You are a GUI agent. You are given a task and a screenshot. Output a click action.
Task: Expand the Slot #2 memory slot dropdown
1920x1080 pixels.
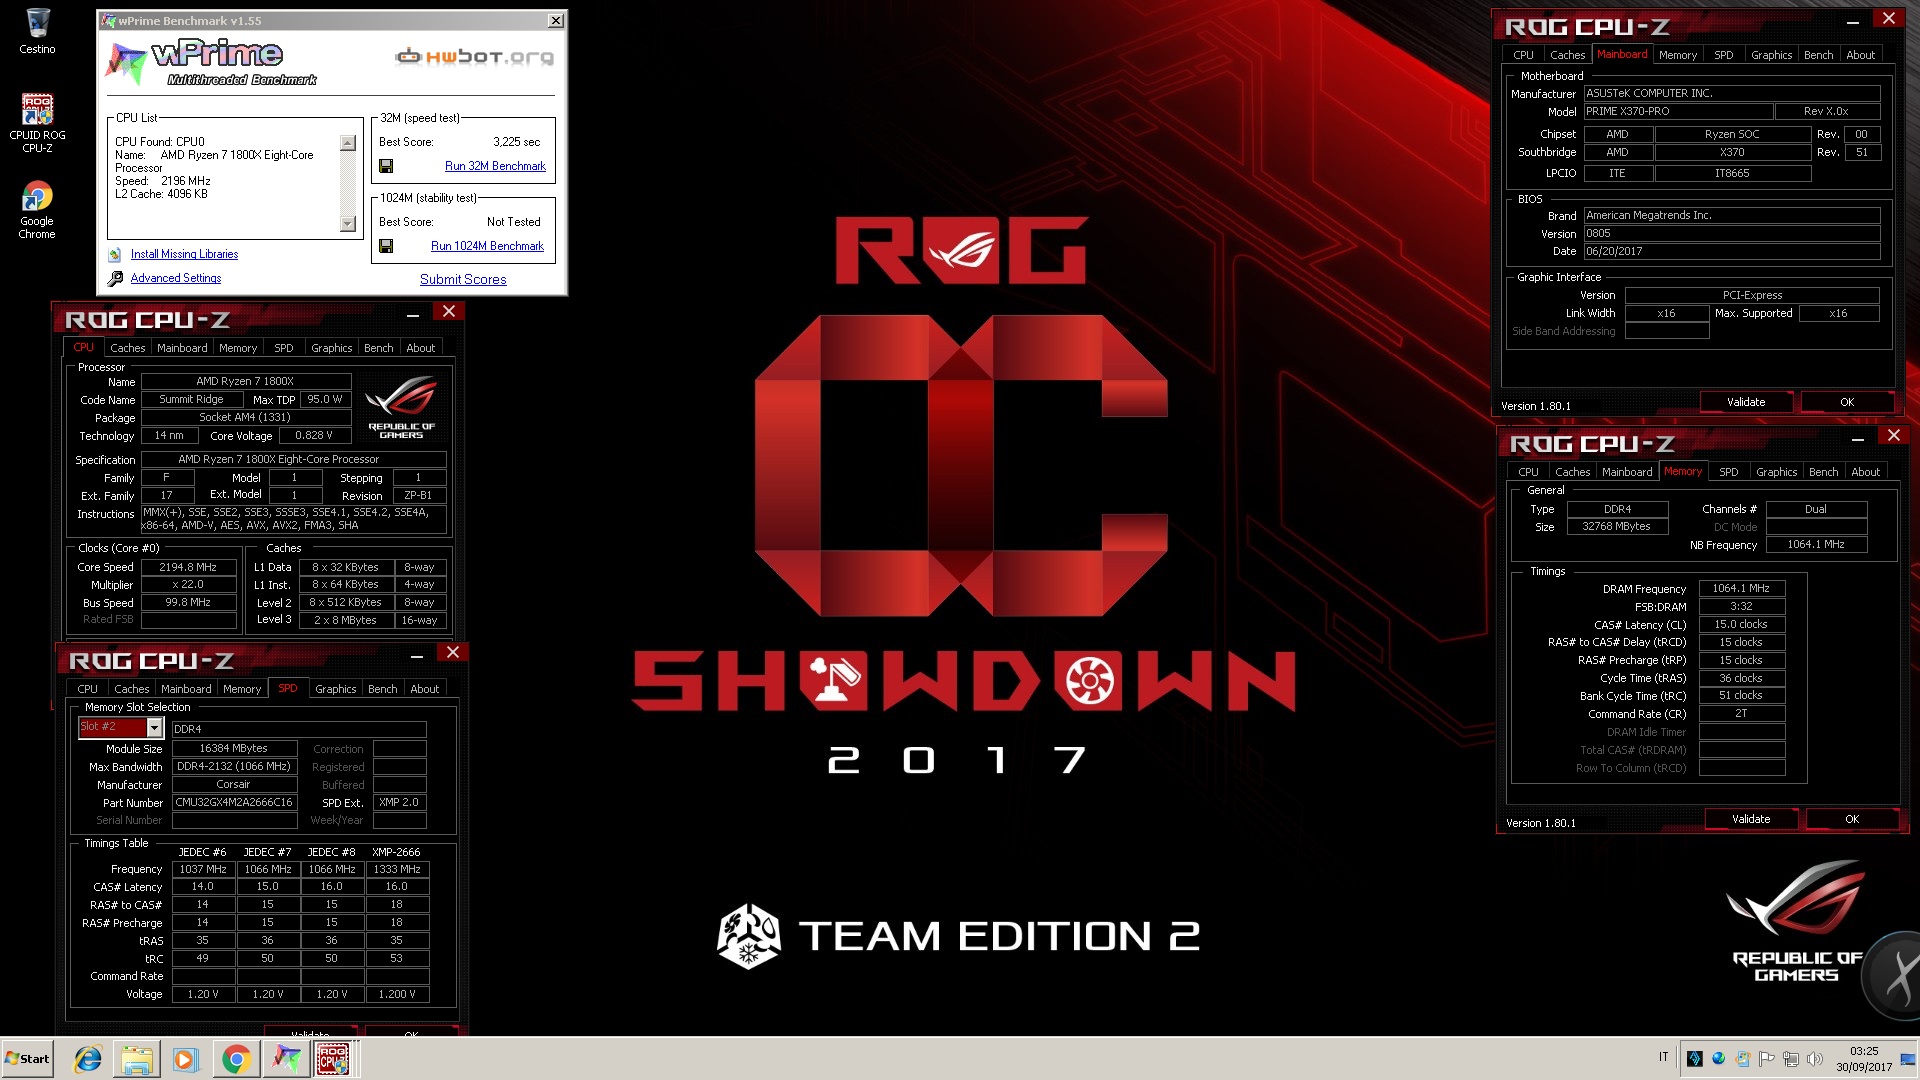coord(154,727)
